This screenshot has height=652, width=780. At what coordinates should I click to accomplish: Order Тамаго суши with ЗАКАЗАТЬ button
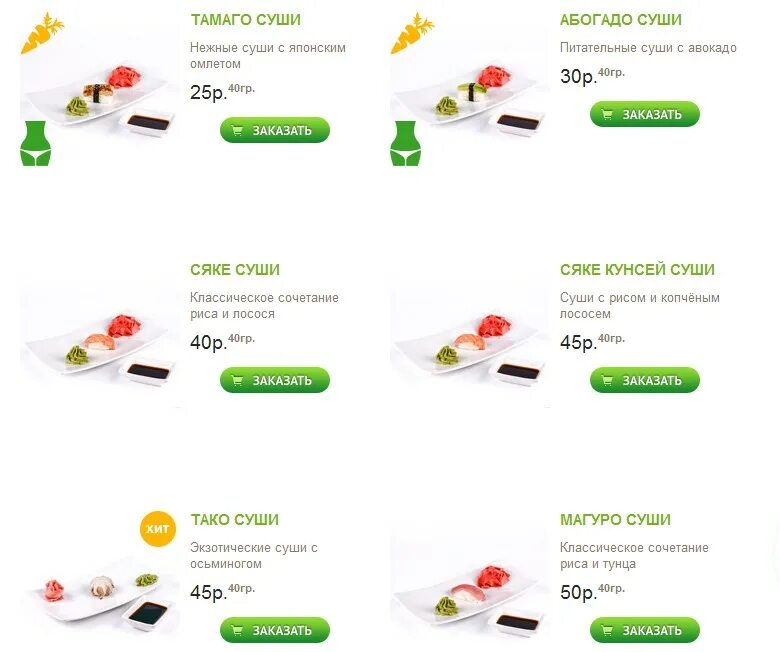(275, 130)
